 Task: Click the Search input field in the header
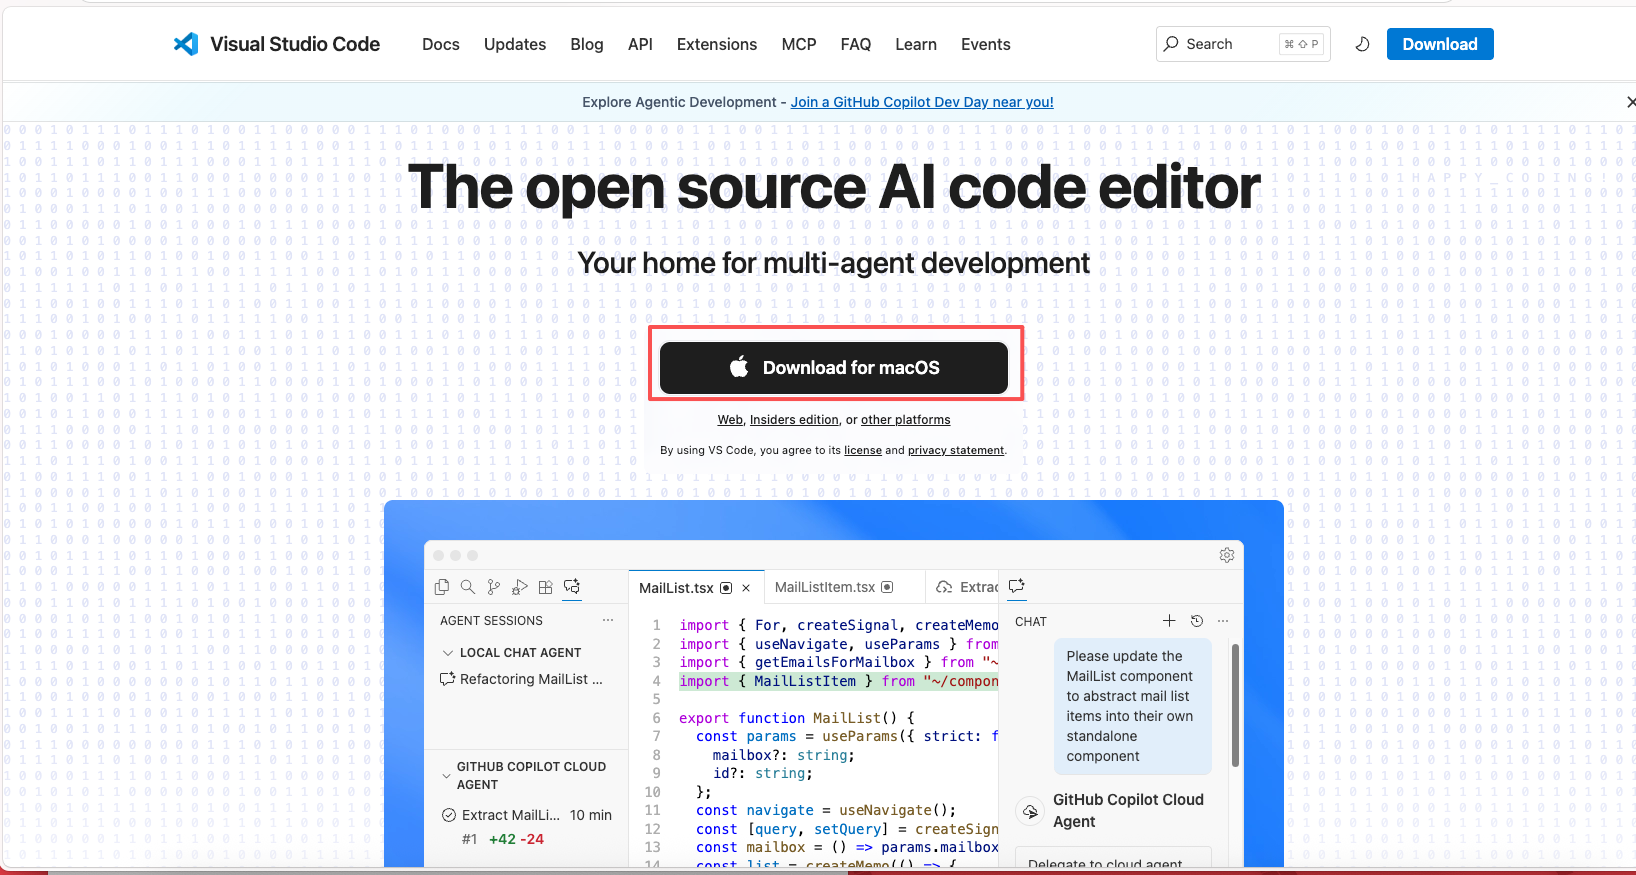coord(1243,44)
